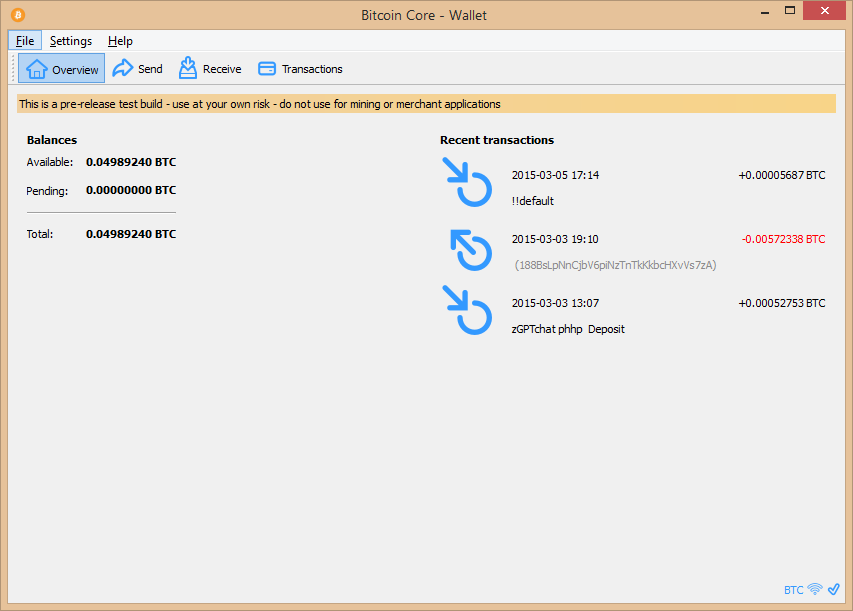Click the zGPTchat phhp Deposit label
The height and width of the screenshot is (611, 853).
(568, 329)
